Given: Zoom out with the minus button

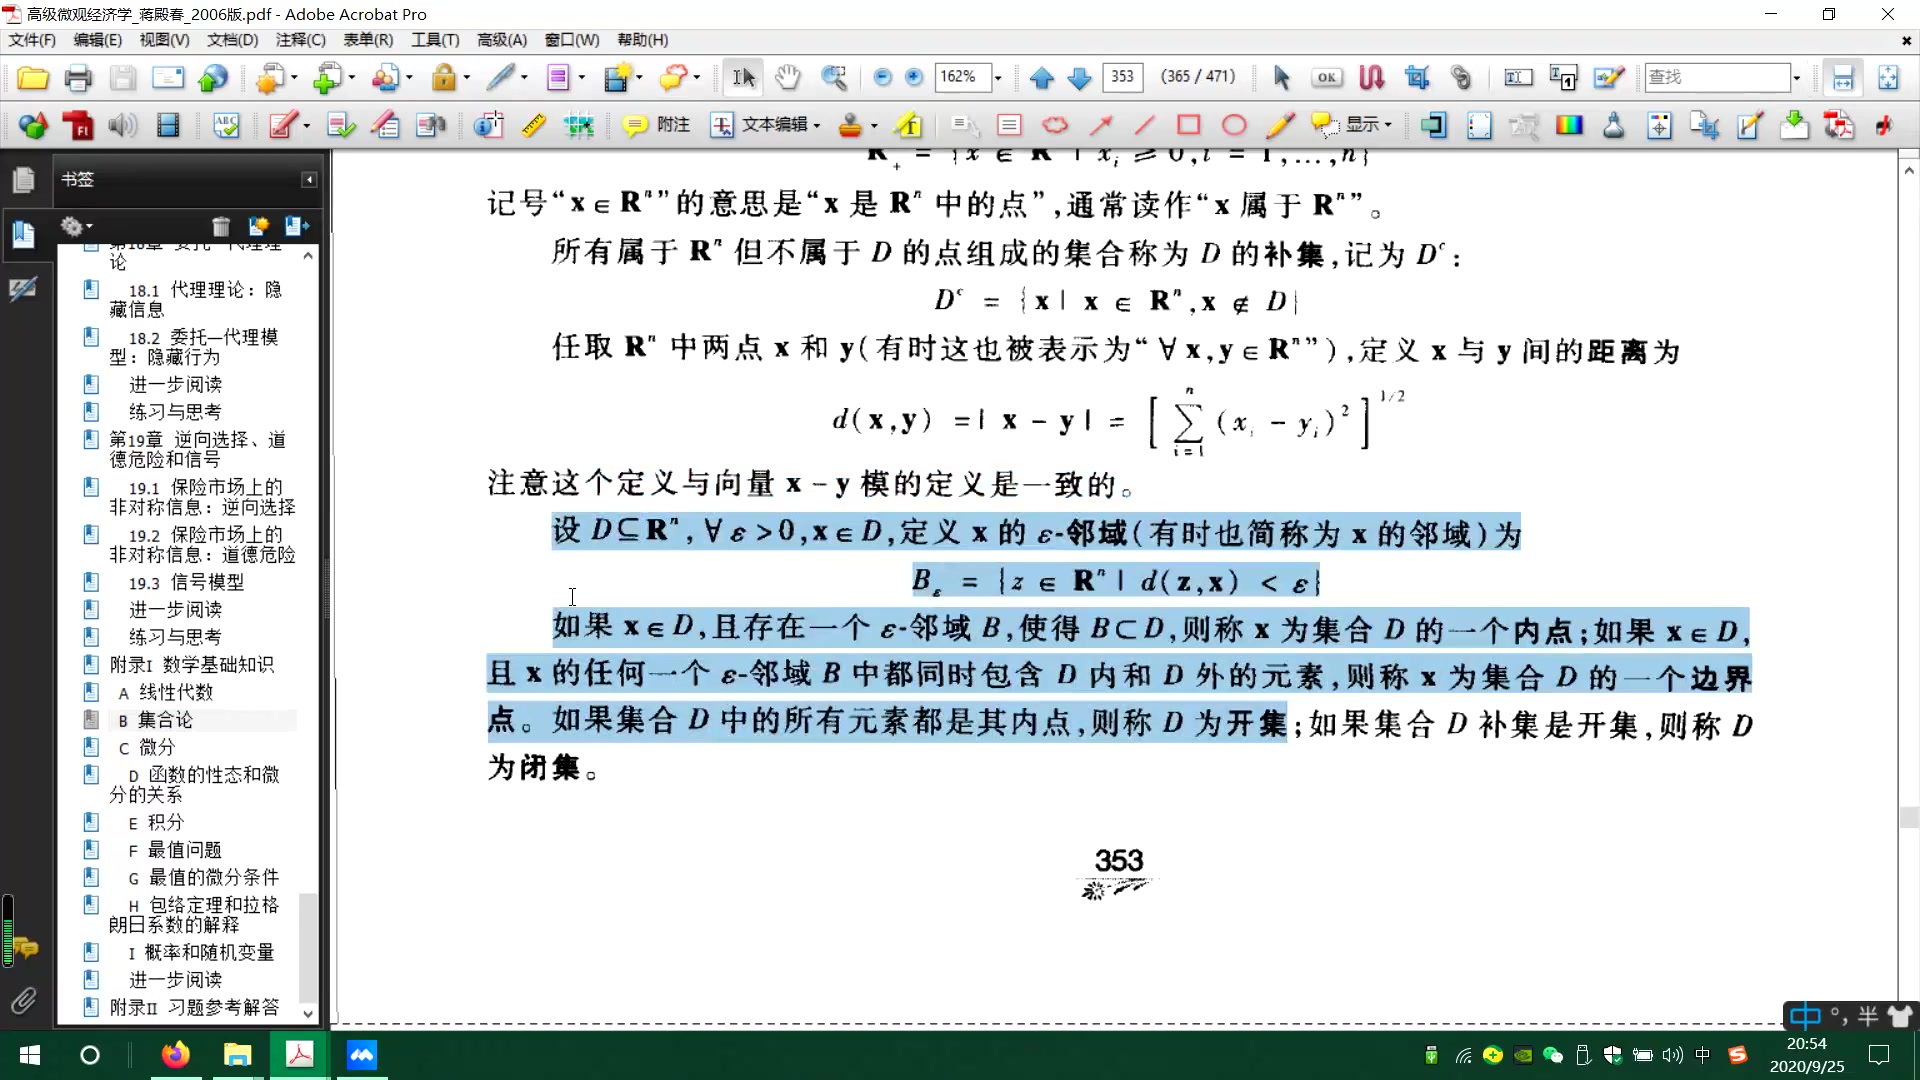Looking at the screenshot, I should pos(882,77).
